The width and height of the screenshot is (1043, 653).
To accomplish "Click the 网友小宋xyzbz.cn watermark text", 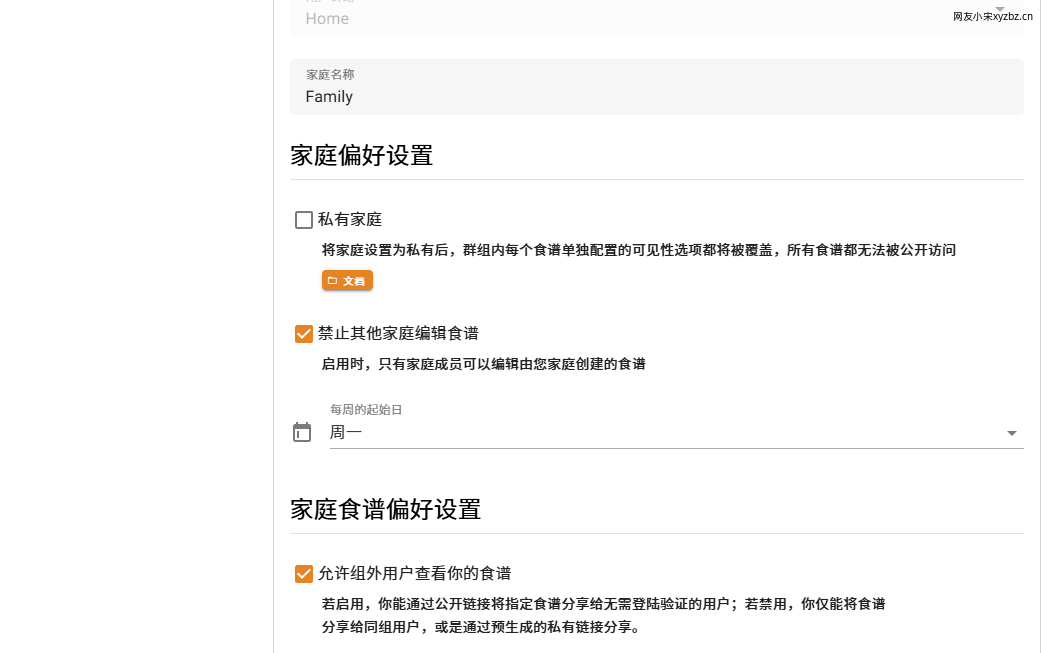I will tap(992, 16).
